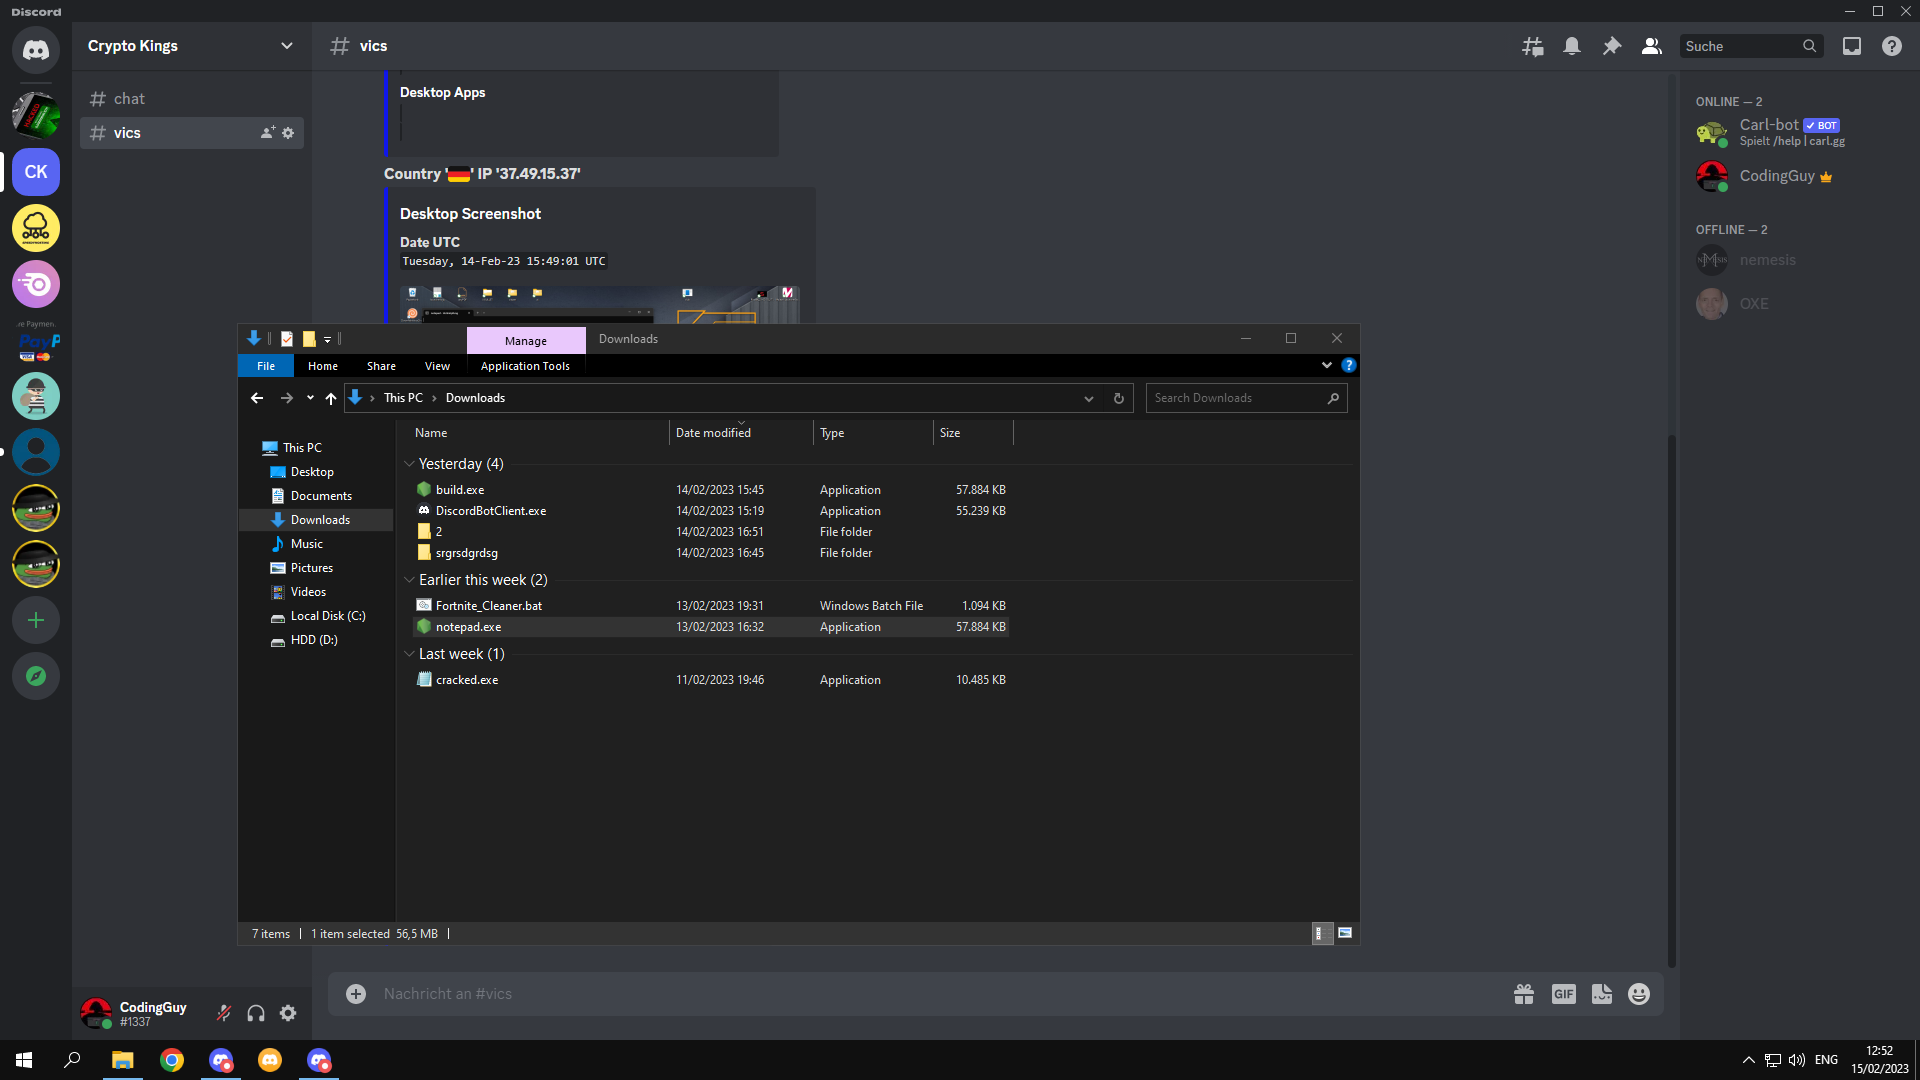
Task: Create invite for the vics channel
Action: click(x=267, y=133)
